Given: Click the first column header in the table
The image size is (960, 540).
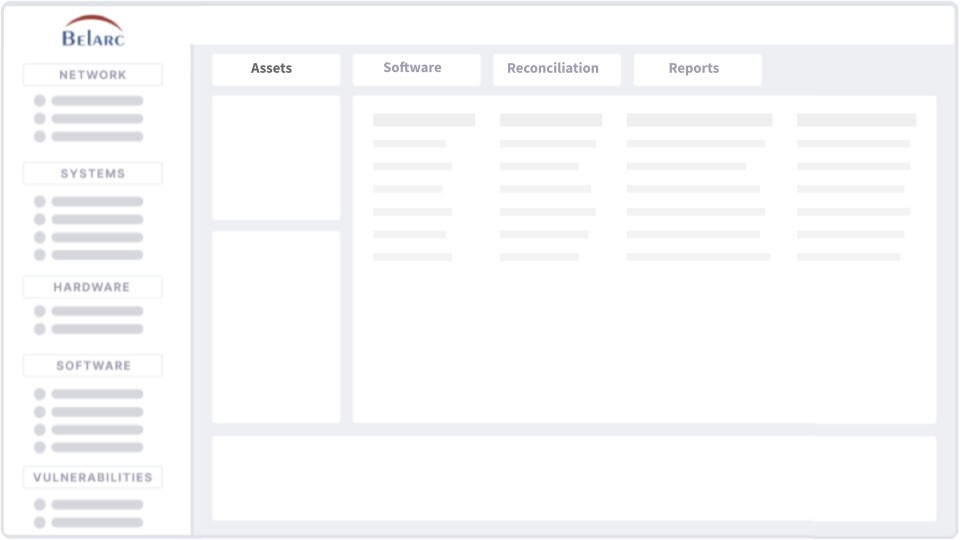Looking at the screenshot, I should (x=424, y=120).
